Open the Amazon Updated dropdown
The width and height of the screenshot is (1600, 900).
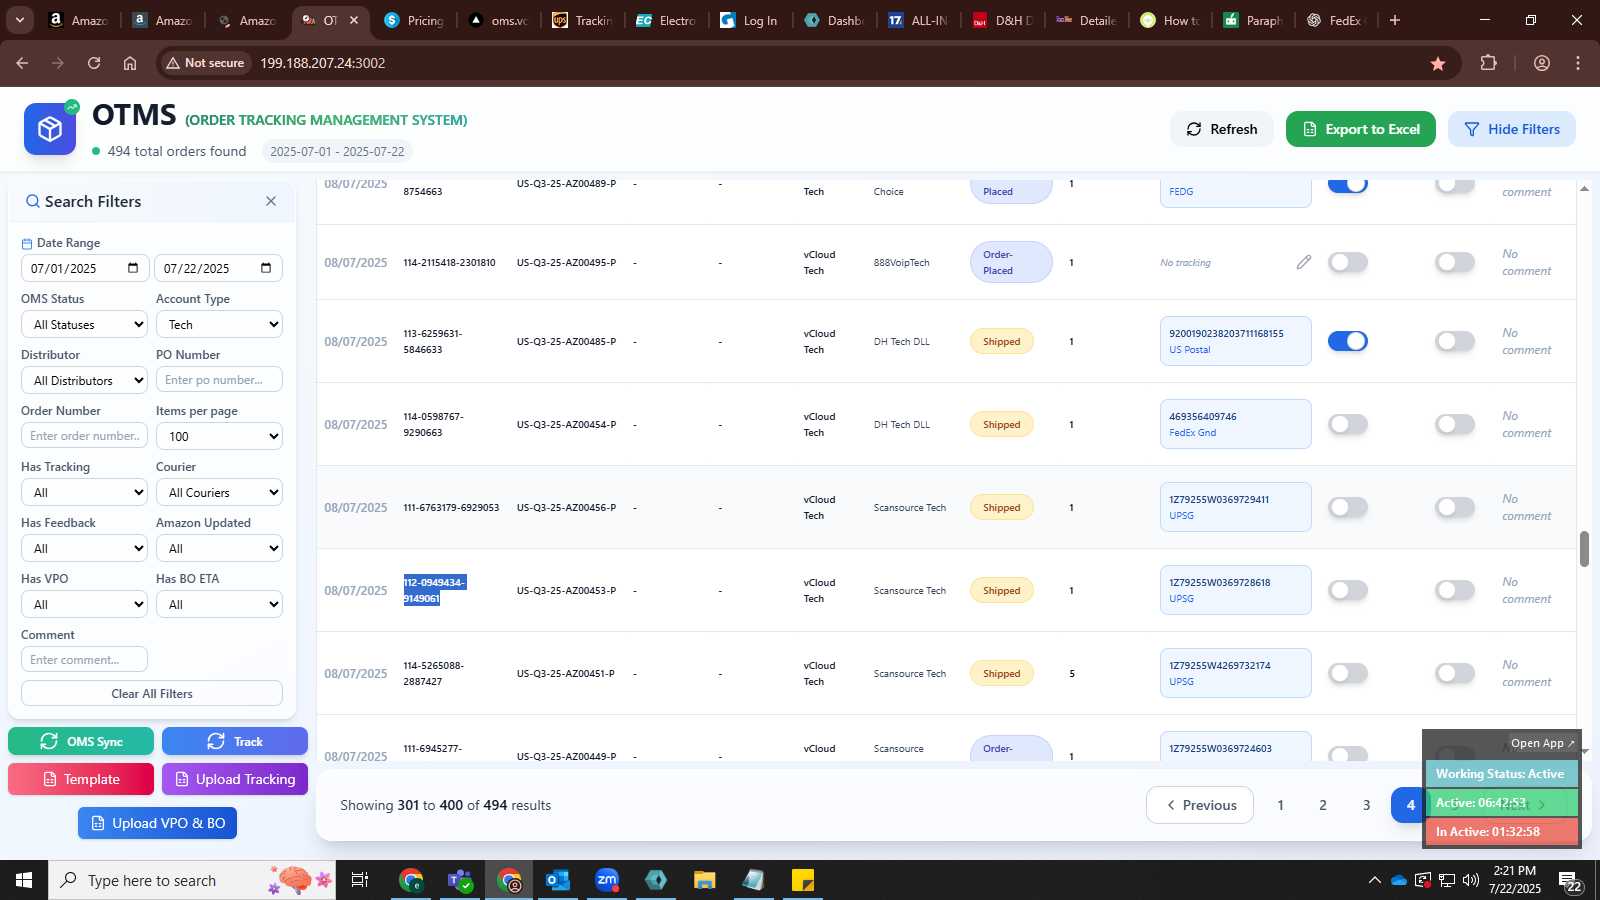(219, 548)
